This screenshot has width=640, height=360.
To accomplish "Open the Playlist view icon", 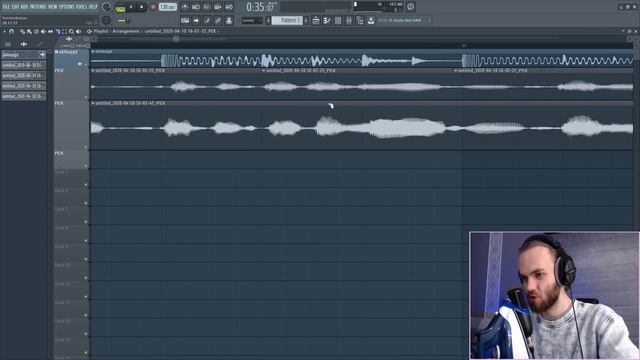I will 316,20.
